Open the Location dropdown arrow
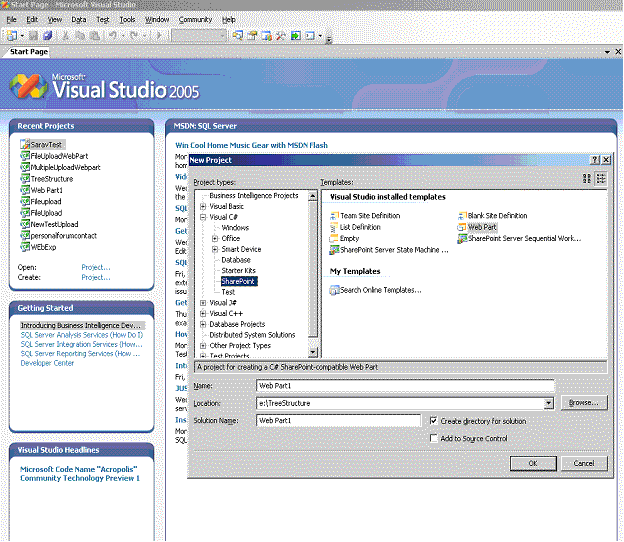 (548, 404)
